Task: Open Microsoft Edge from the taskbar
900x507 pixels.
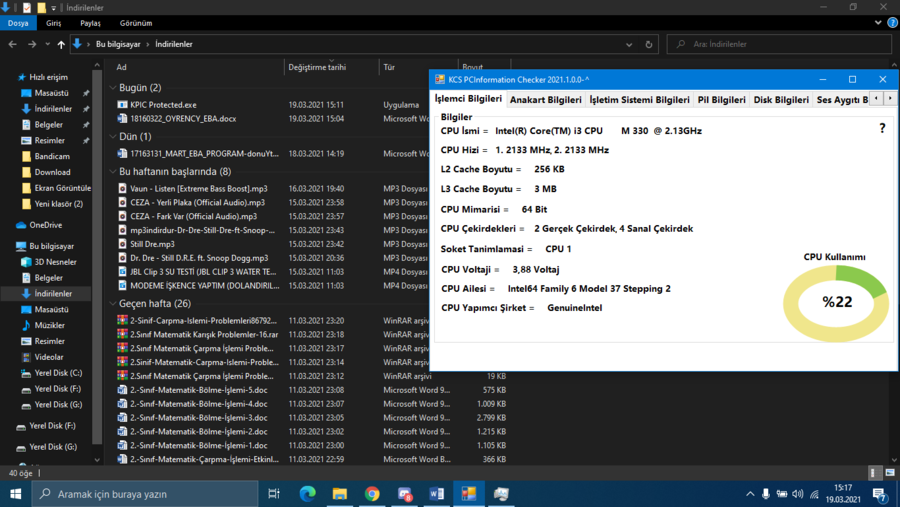Action: pyautogui.click(x=308, y=494)
